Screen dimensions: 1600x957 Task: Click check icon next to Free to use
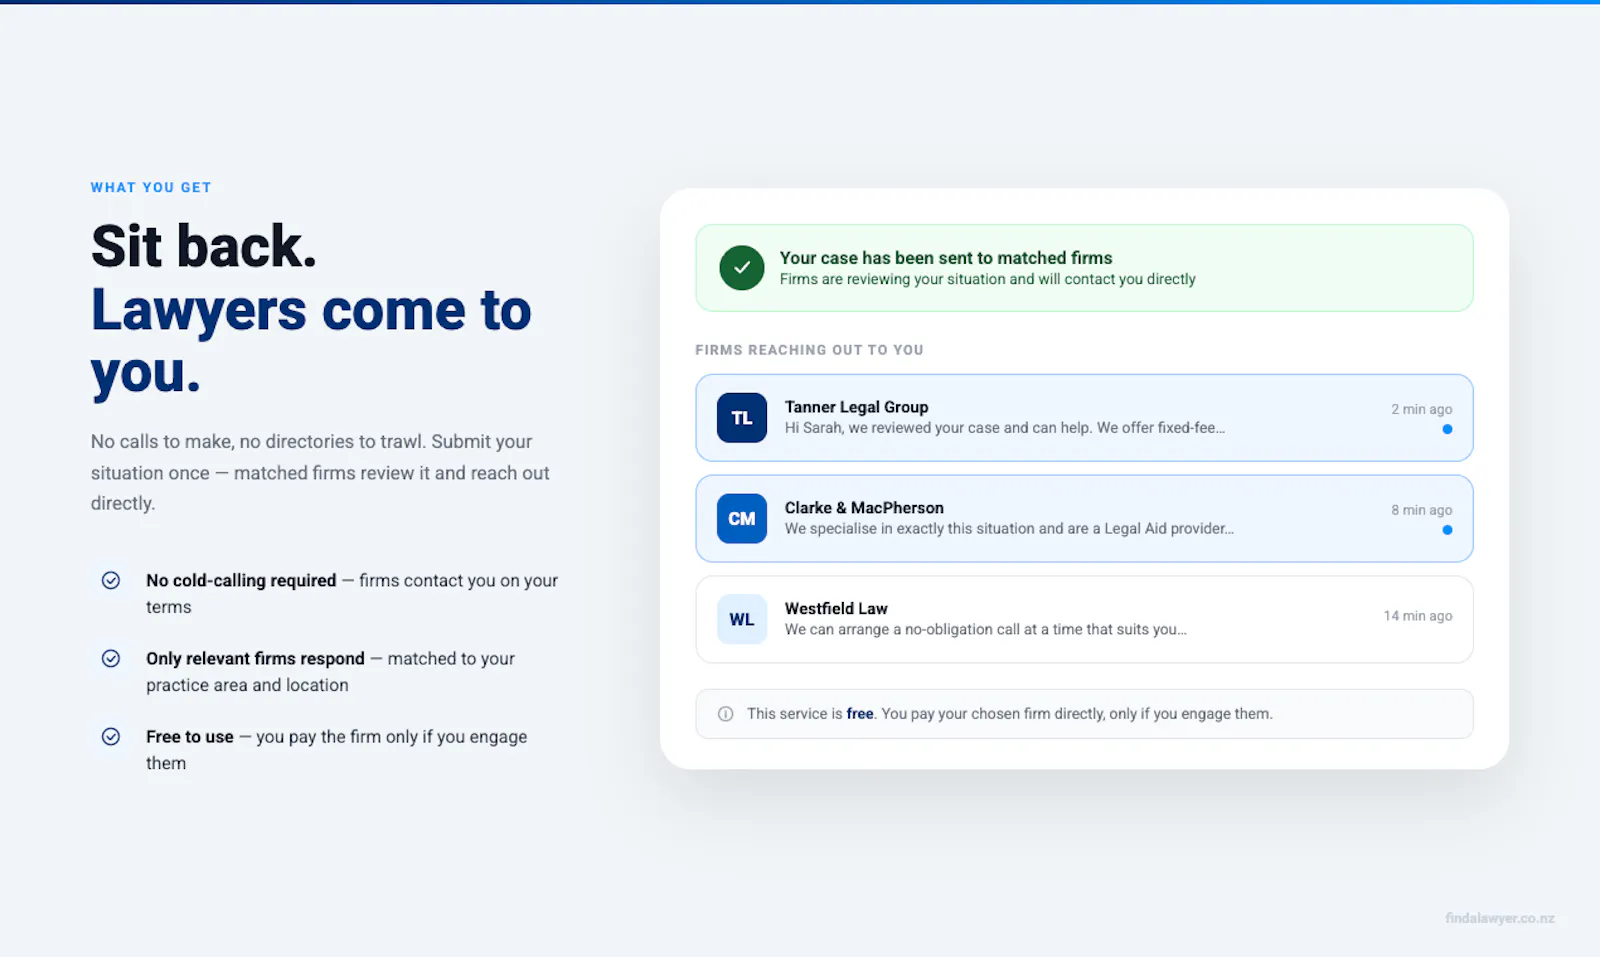pyautogui.click(x=111, y=736)
